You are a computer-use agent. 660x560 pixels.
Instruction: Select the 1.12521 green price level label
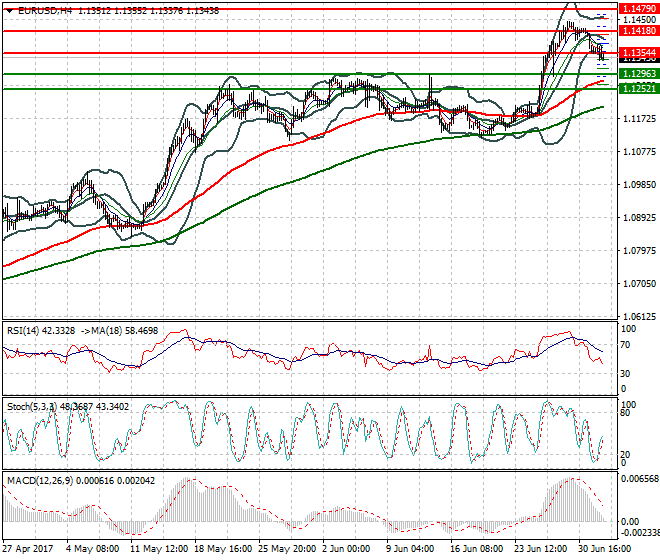639,88
